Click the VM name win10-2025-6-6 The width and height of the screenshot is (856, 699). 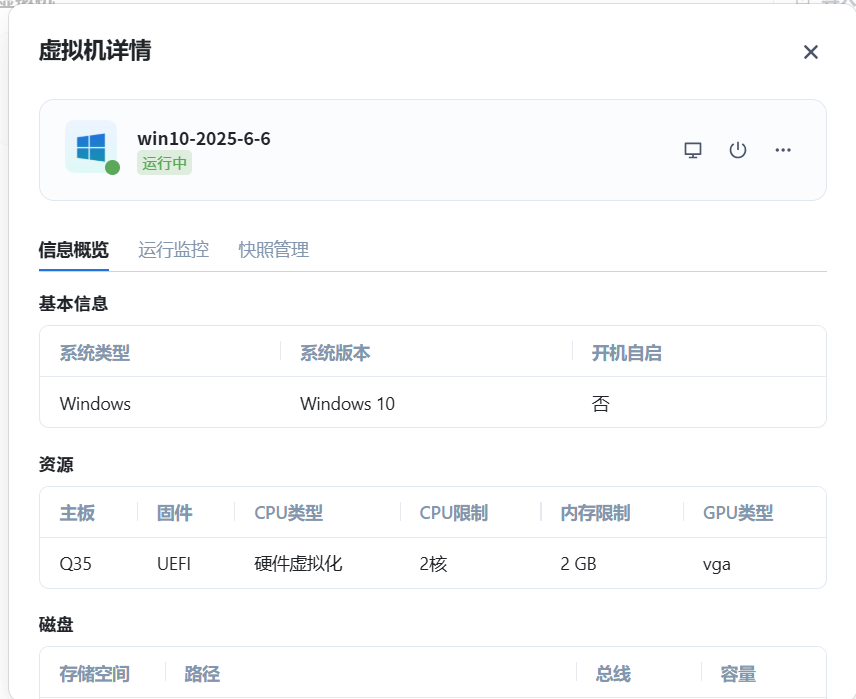click(204, 138)
